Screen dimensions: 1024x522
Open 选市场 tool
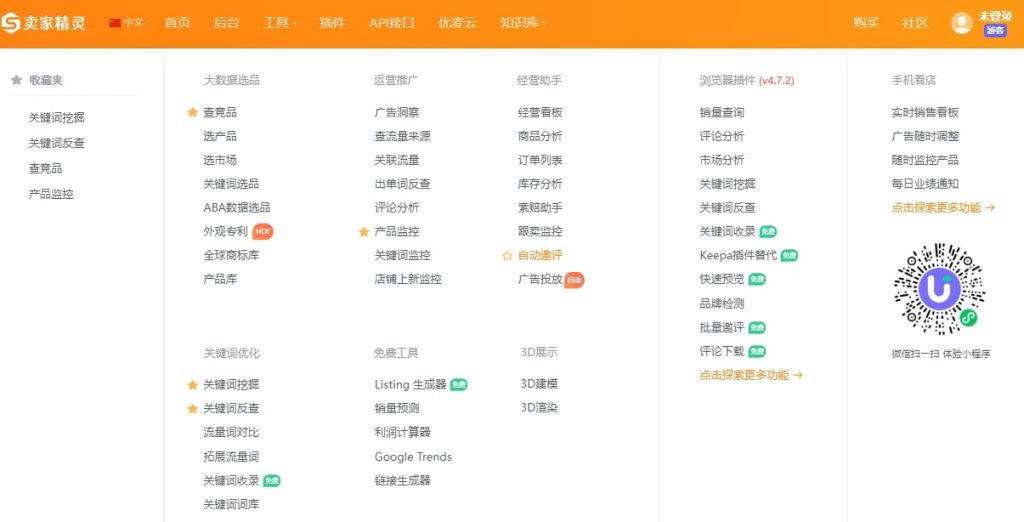point(220,160)
